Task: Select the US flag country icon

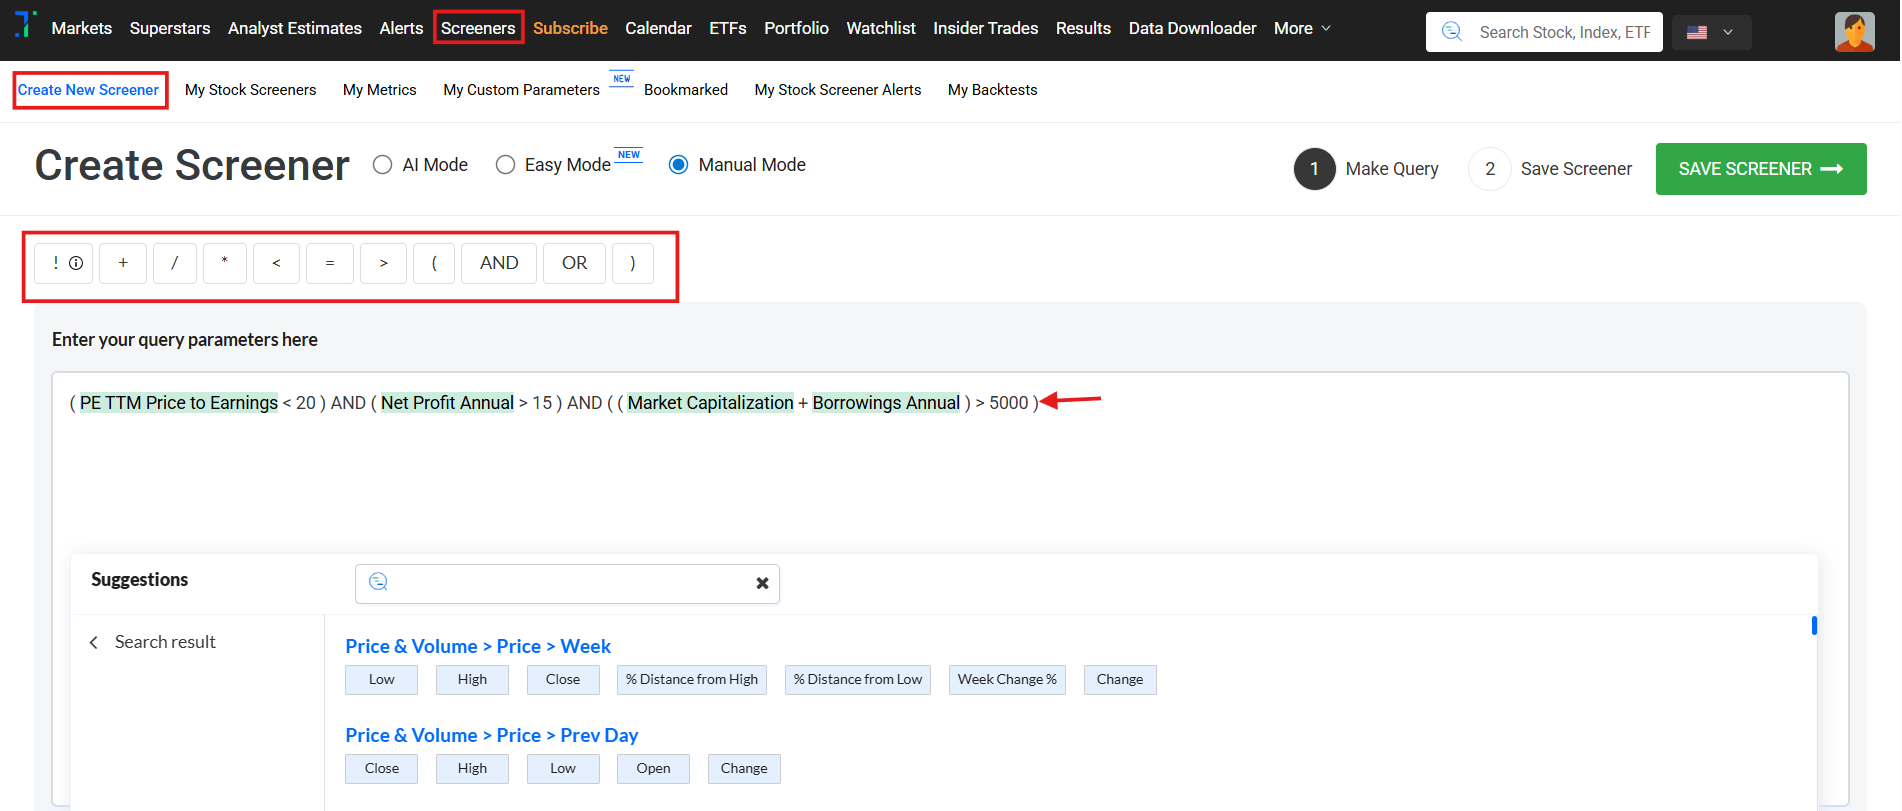Action: (1697, 32)
